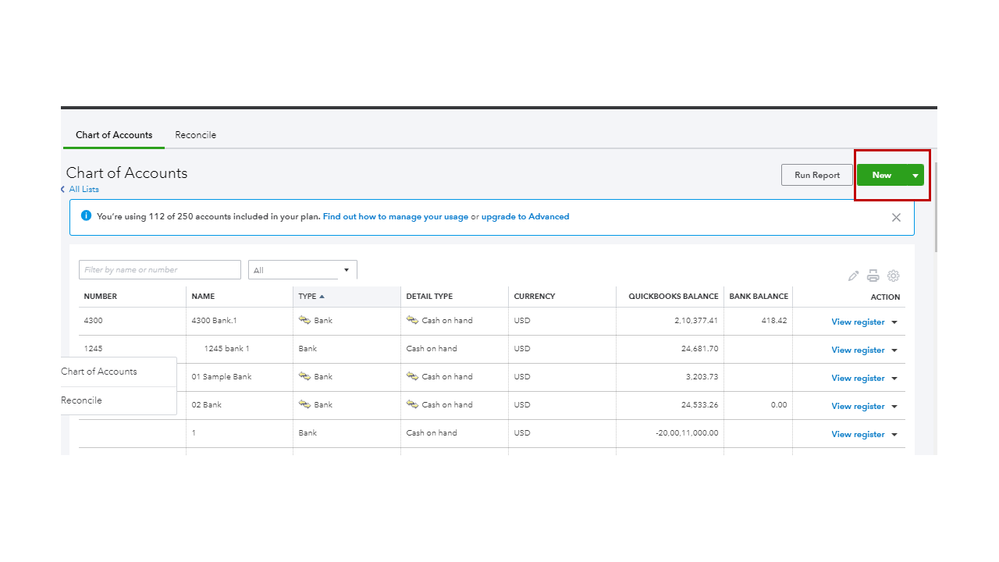Click the bank type icon for 02 Bank

[305, 405]
